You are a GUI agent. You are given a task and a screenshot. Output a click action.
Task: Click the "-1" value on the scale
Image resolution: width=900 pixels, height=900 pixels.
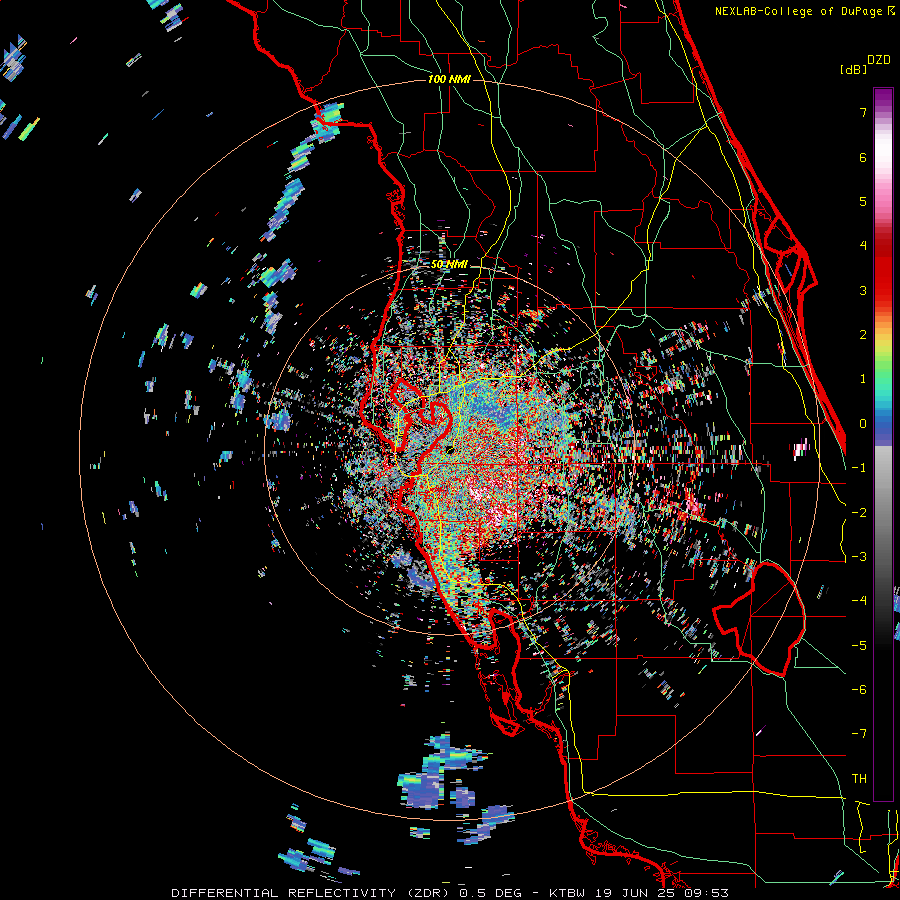(x=859, y=468)
